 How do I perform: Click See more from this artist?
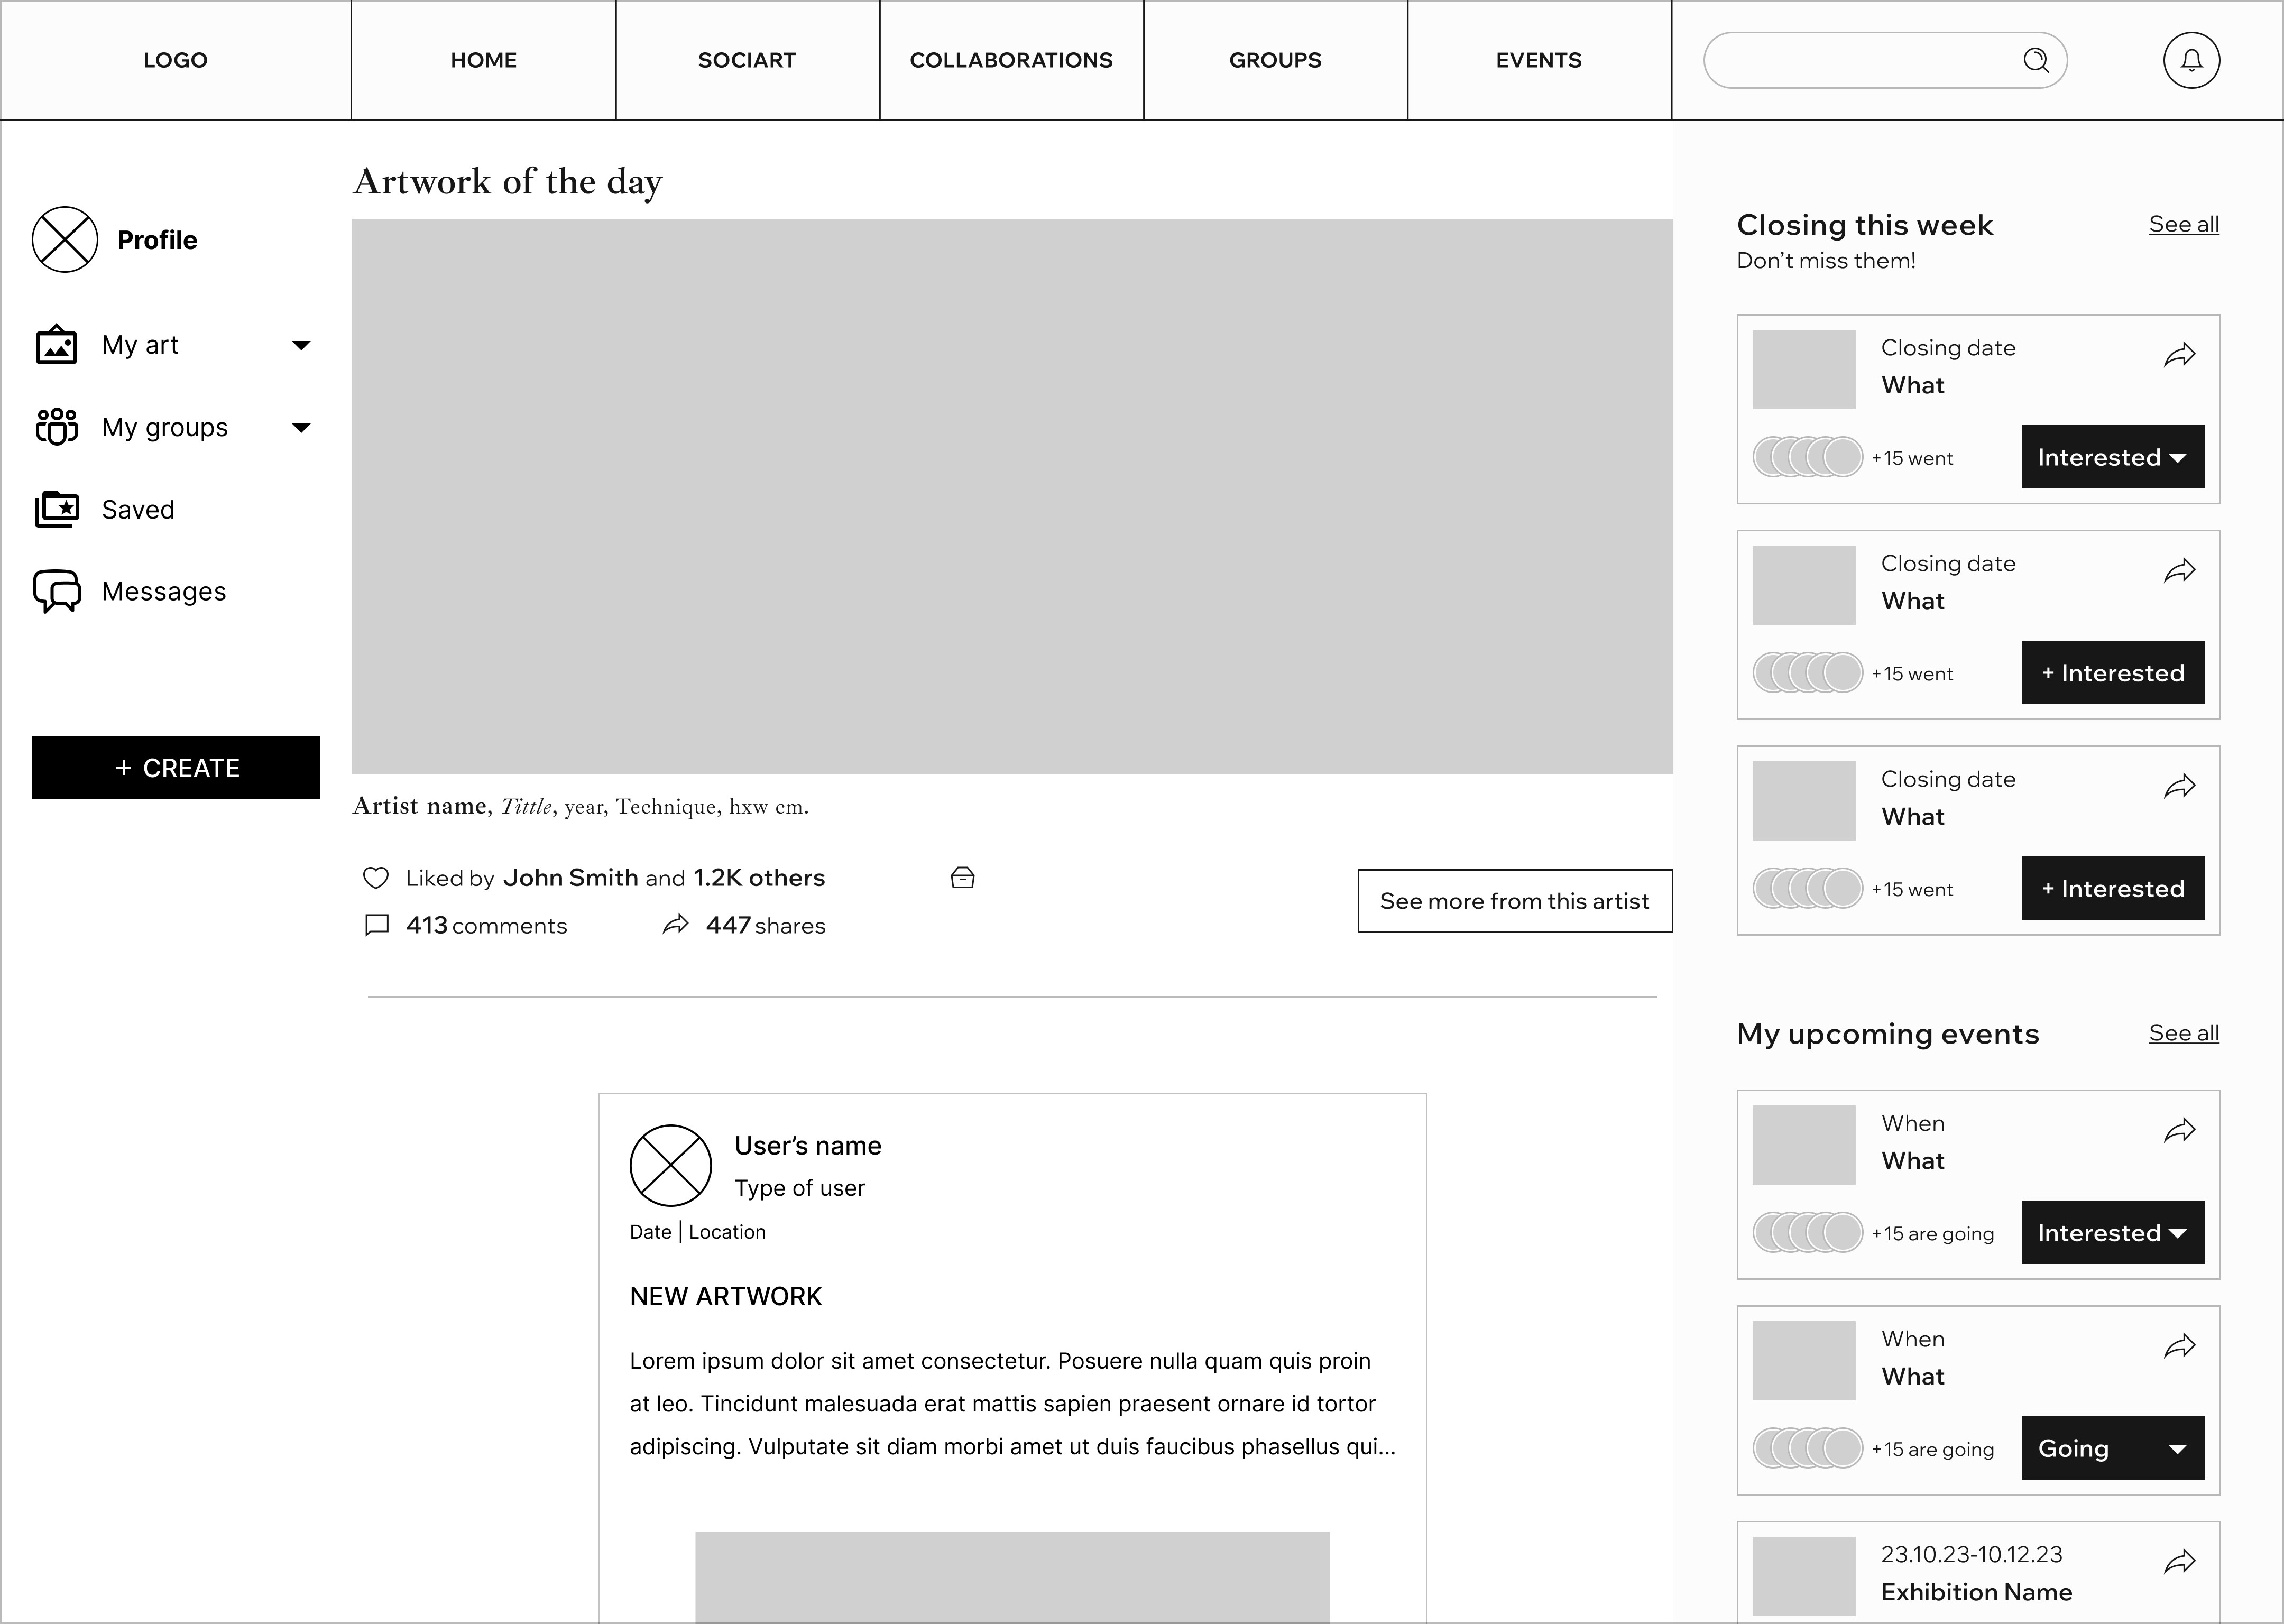click(1514, 901)
